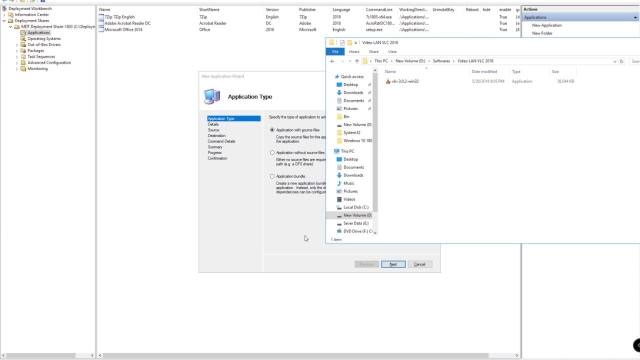Viewport: 640px width, 360px height.
Task: Click the 7Zip application row icon
Action: pos(101,17)
